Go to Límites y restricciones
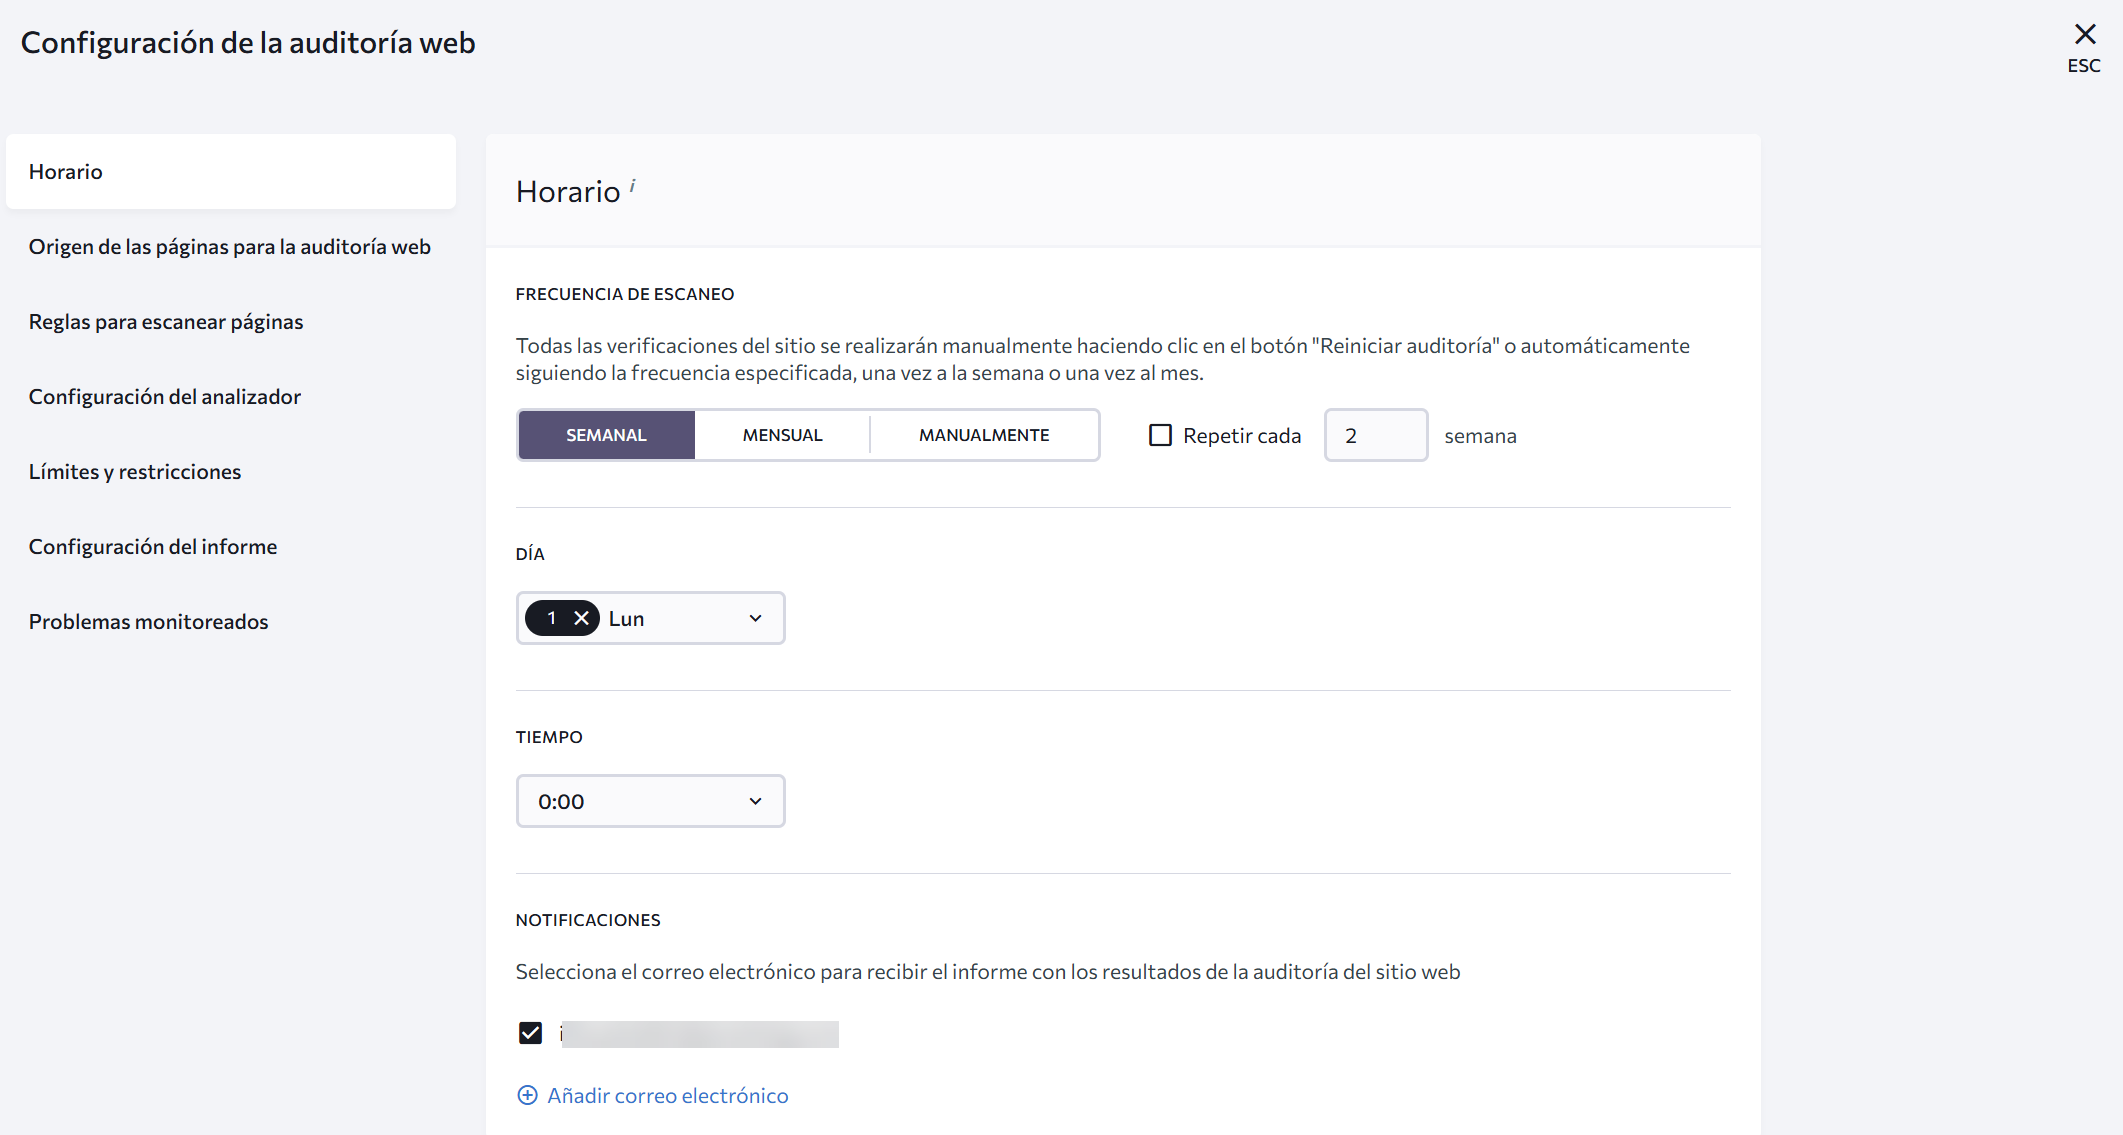Screen dimensions: 2123x1135 coord(231,472)
